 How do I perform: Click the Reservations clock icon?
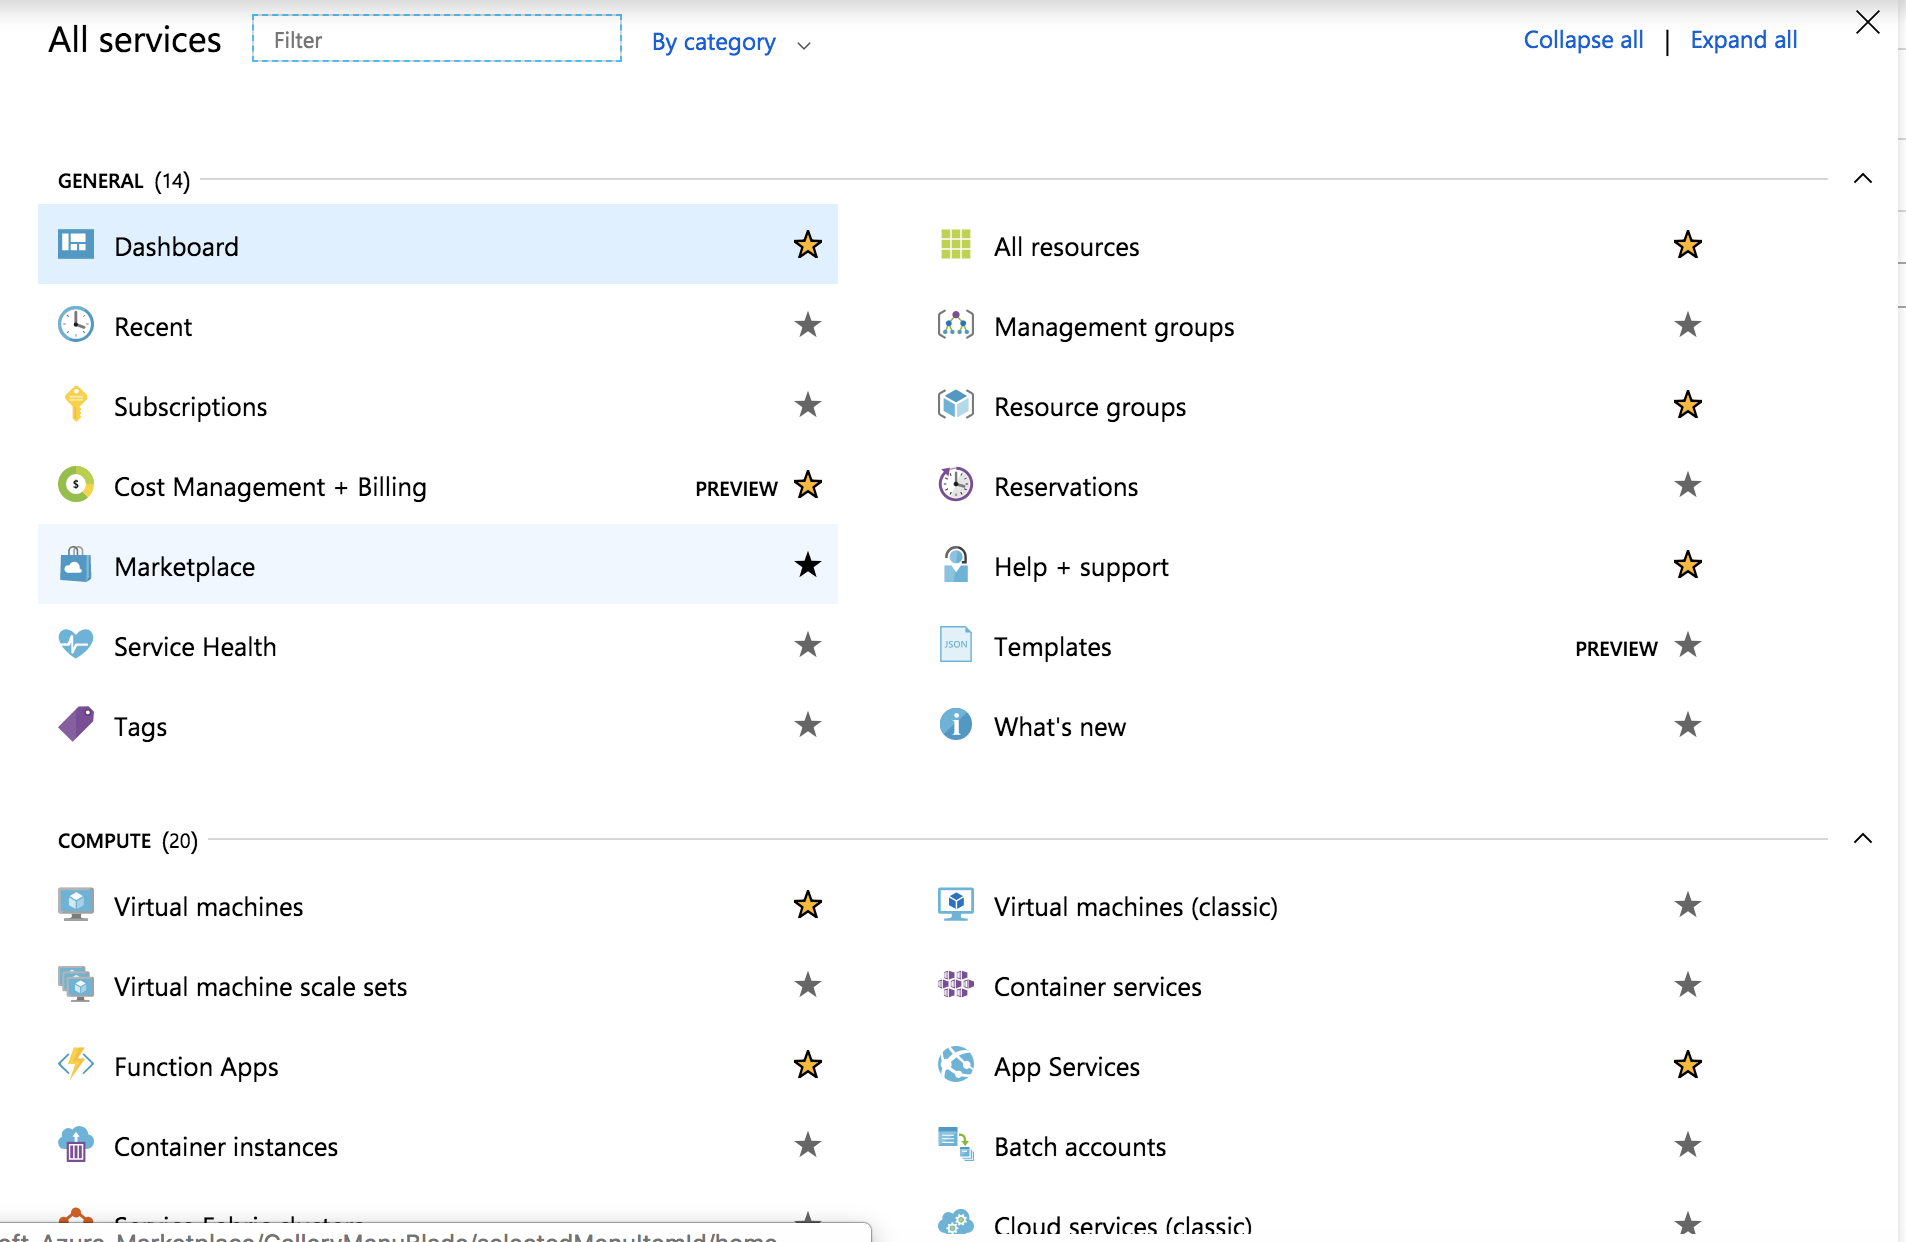click(955, 485)
